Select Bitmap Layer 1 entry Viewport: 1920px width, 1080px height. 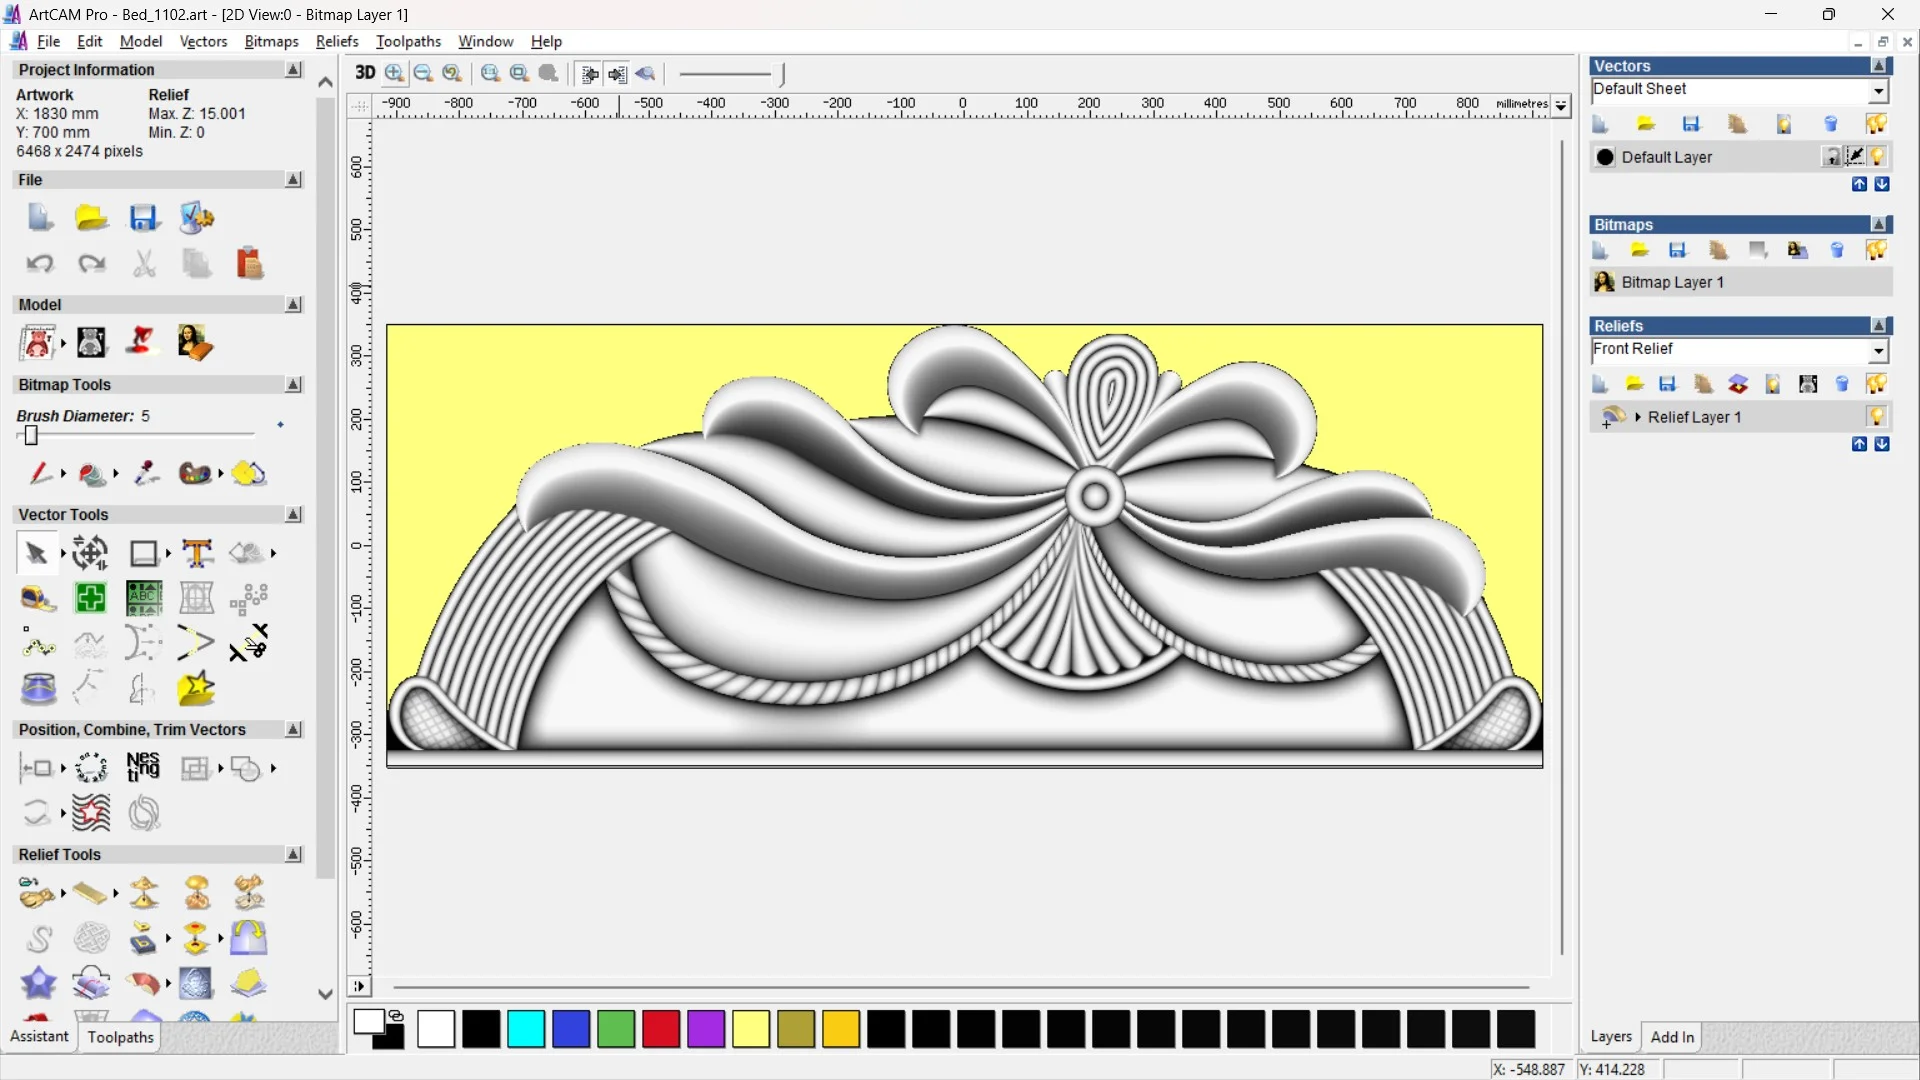coord(1672,282)
